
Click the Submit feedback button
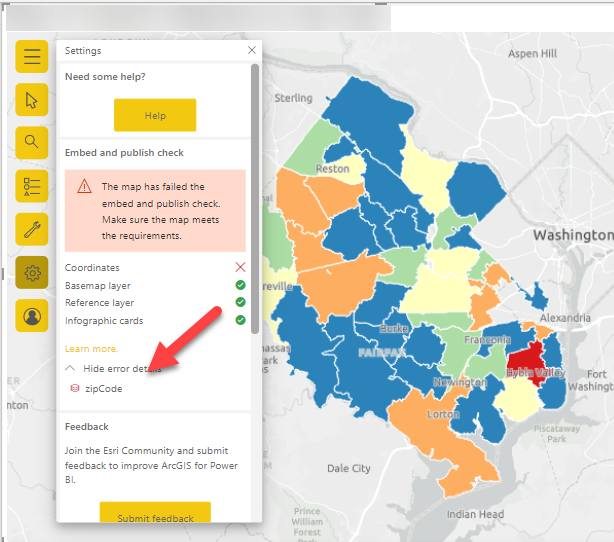[x=155, y=513]
